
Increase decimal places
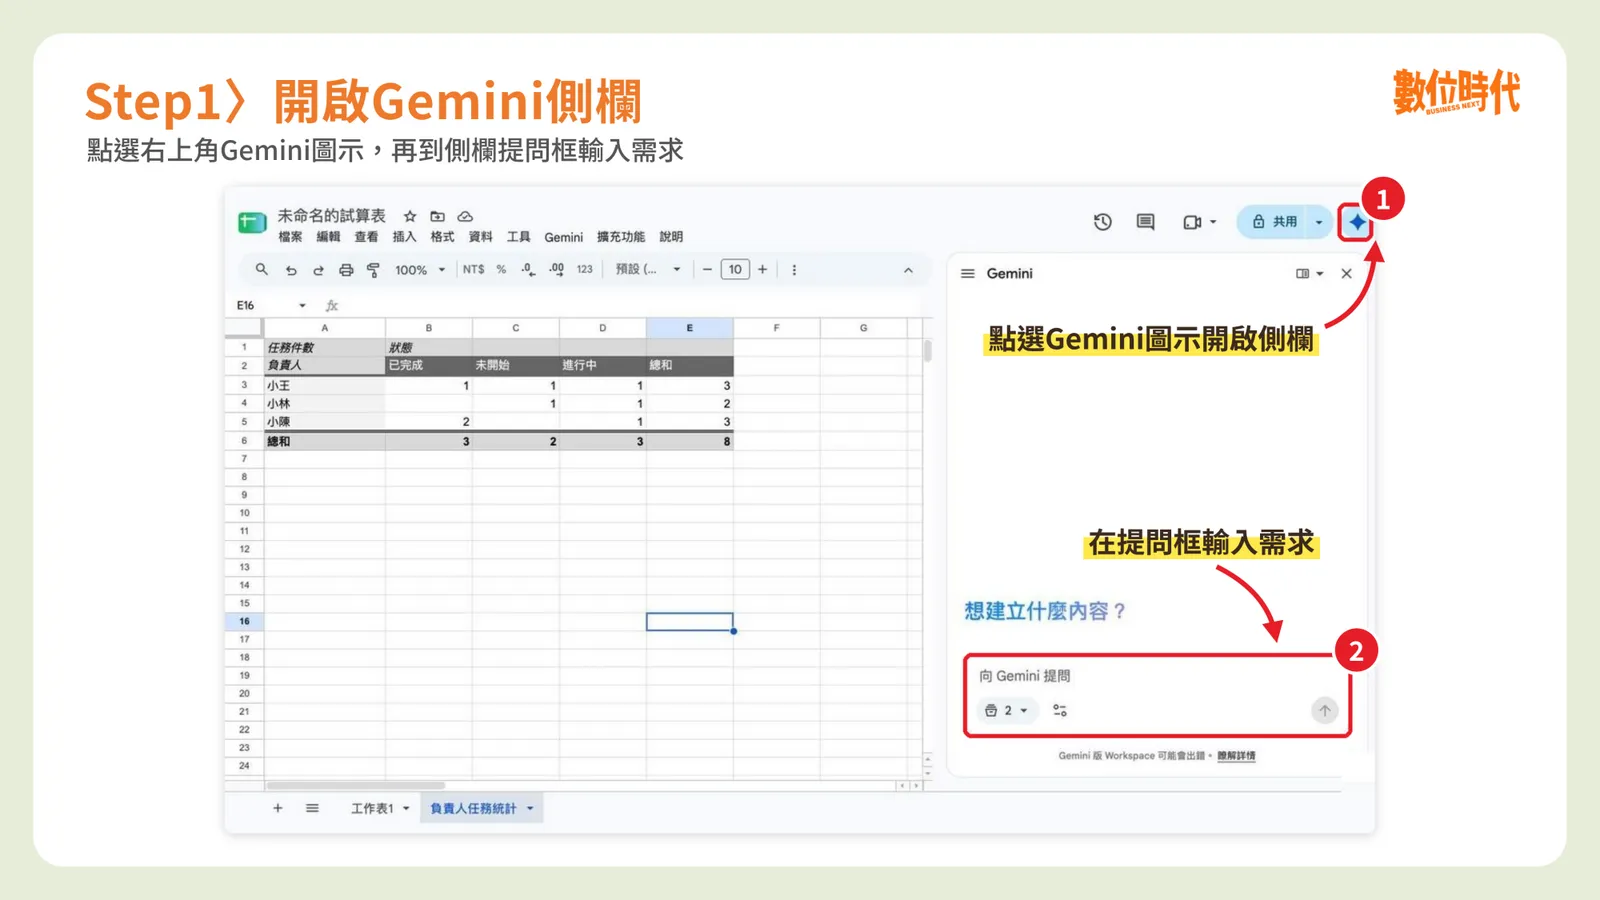556,270
